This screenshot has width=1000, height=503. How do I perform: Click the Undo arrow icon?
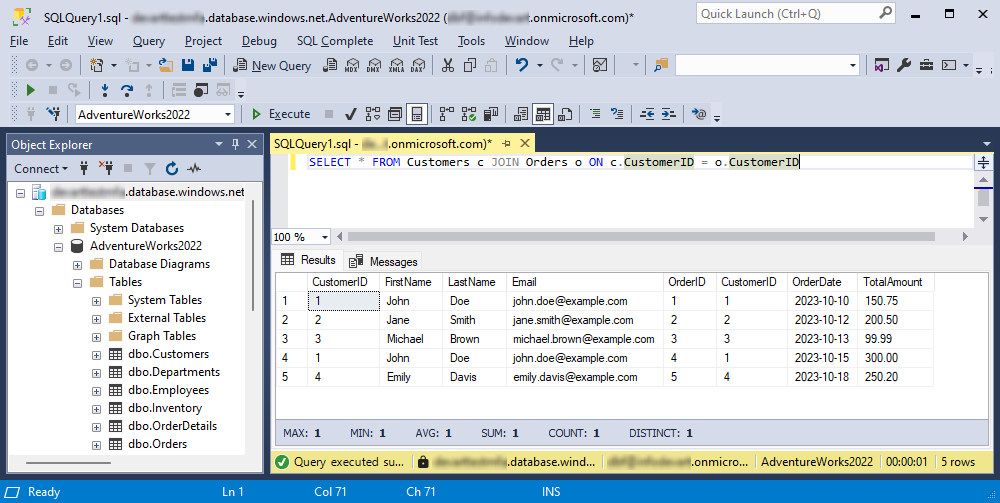tap(522, 65)
